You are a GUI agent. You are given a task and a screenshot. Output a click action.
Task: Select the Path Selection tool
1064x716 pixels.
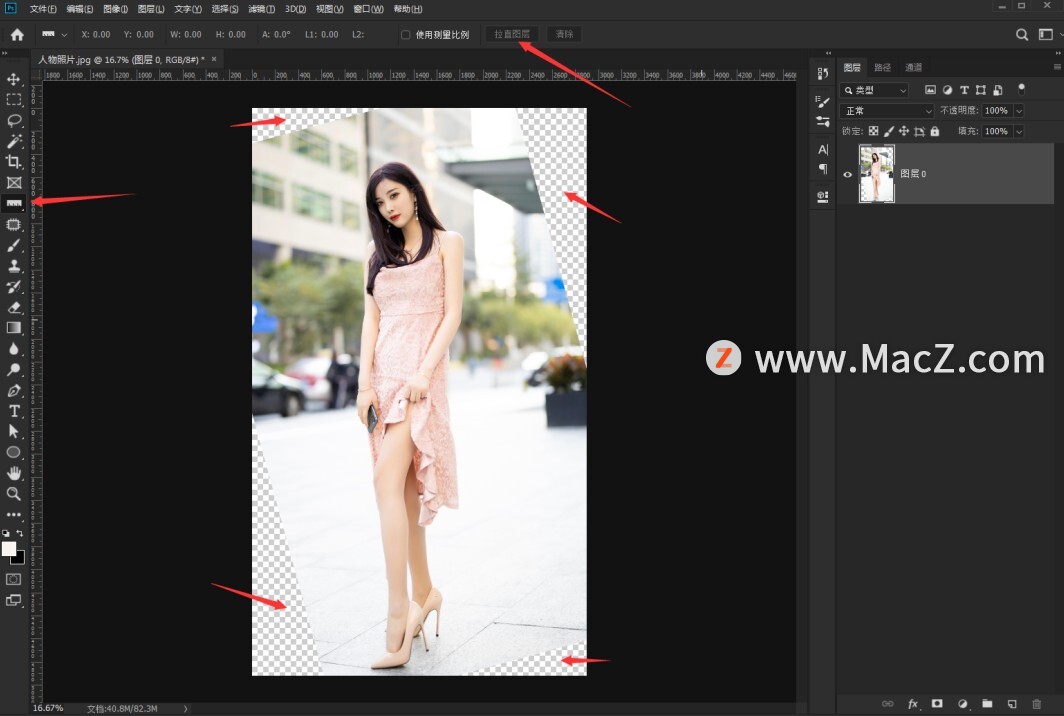[x=14, y=432]
